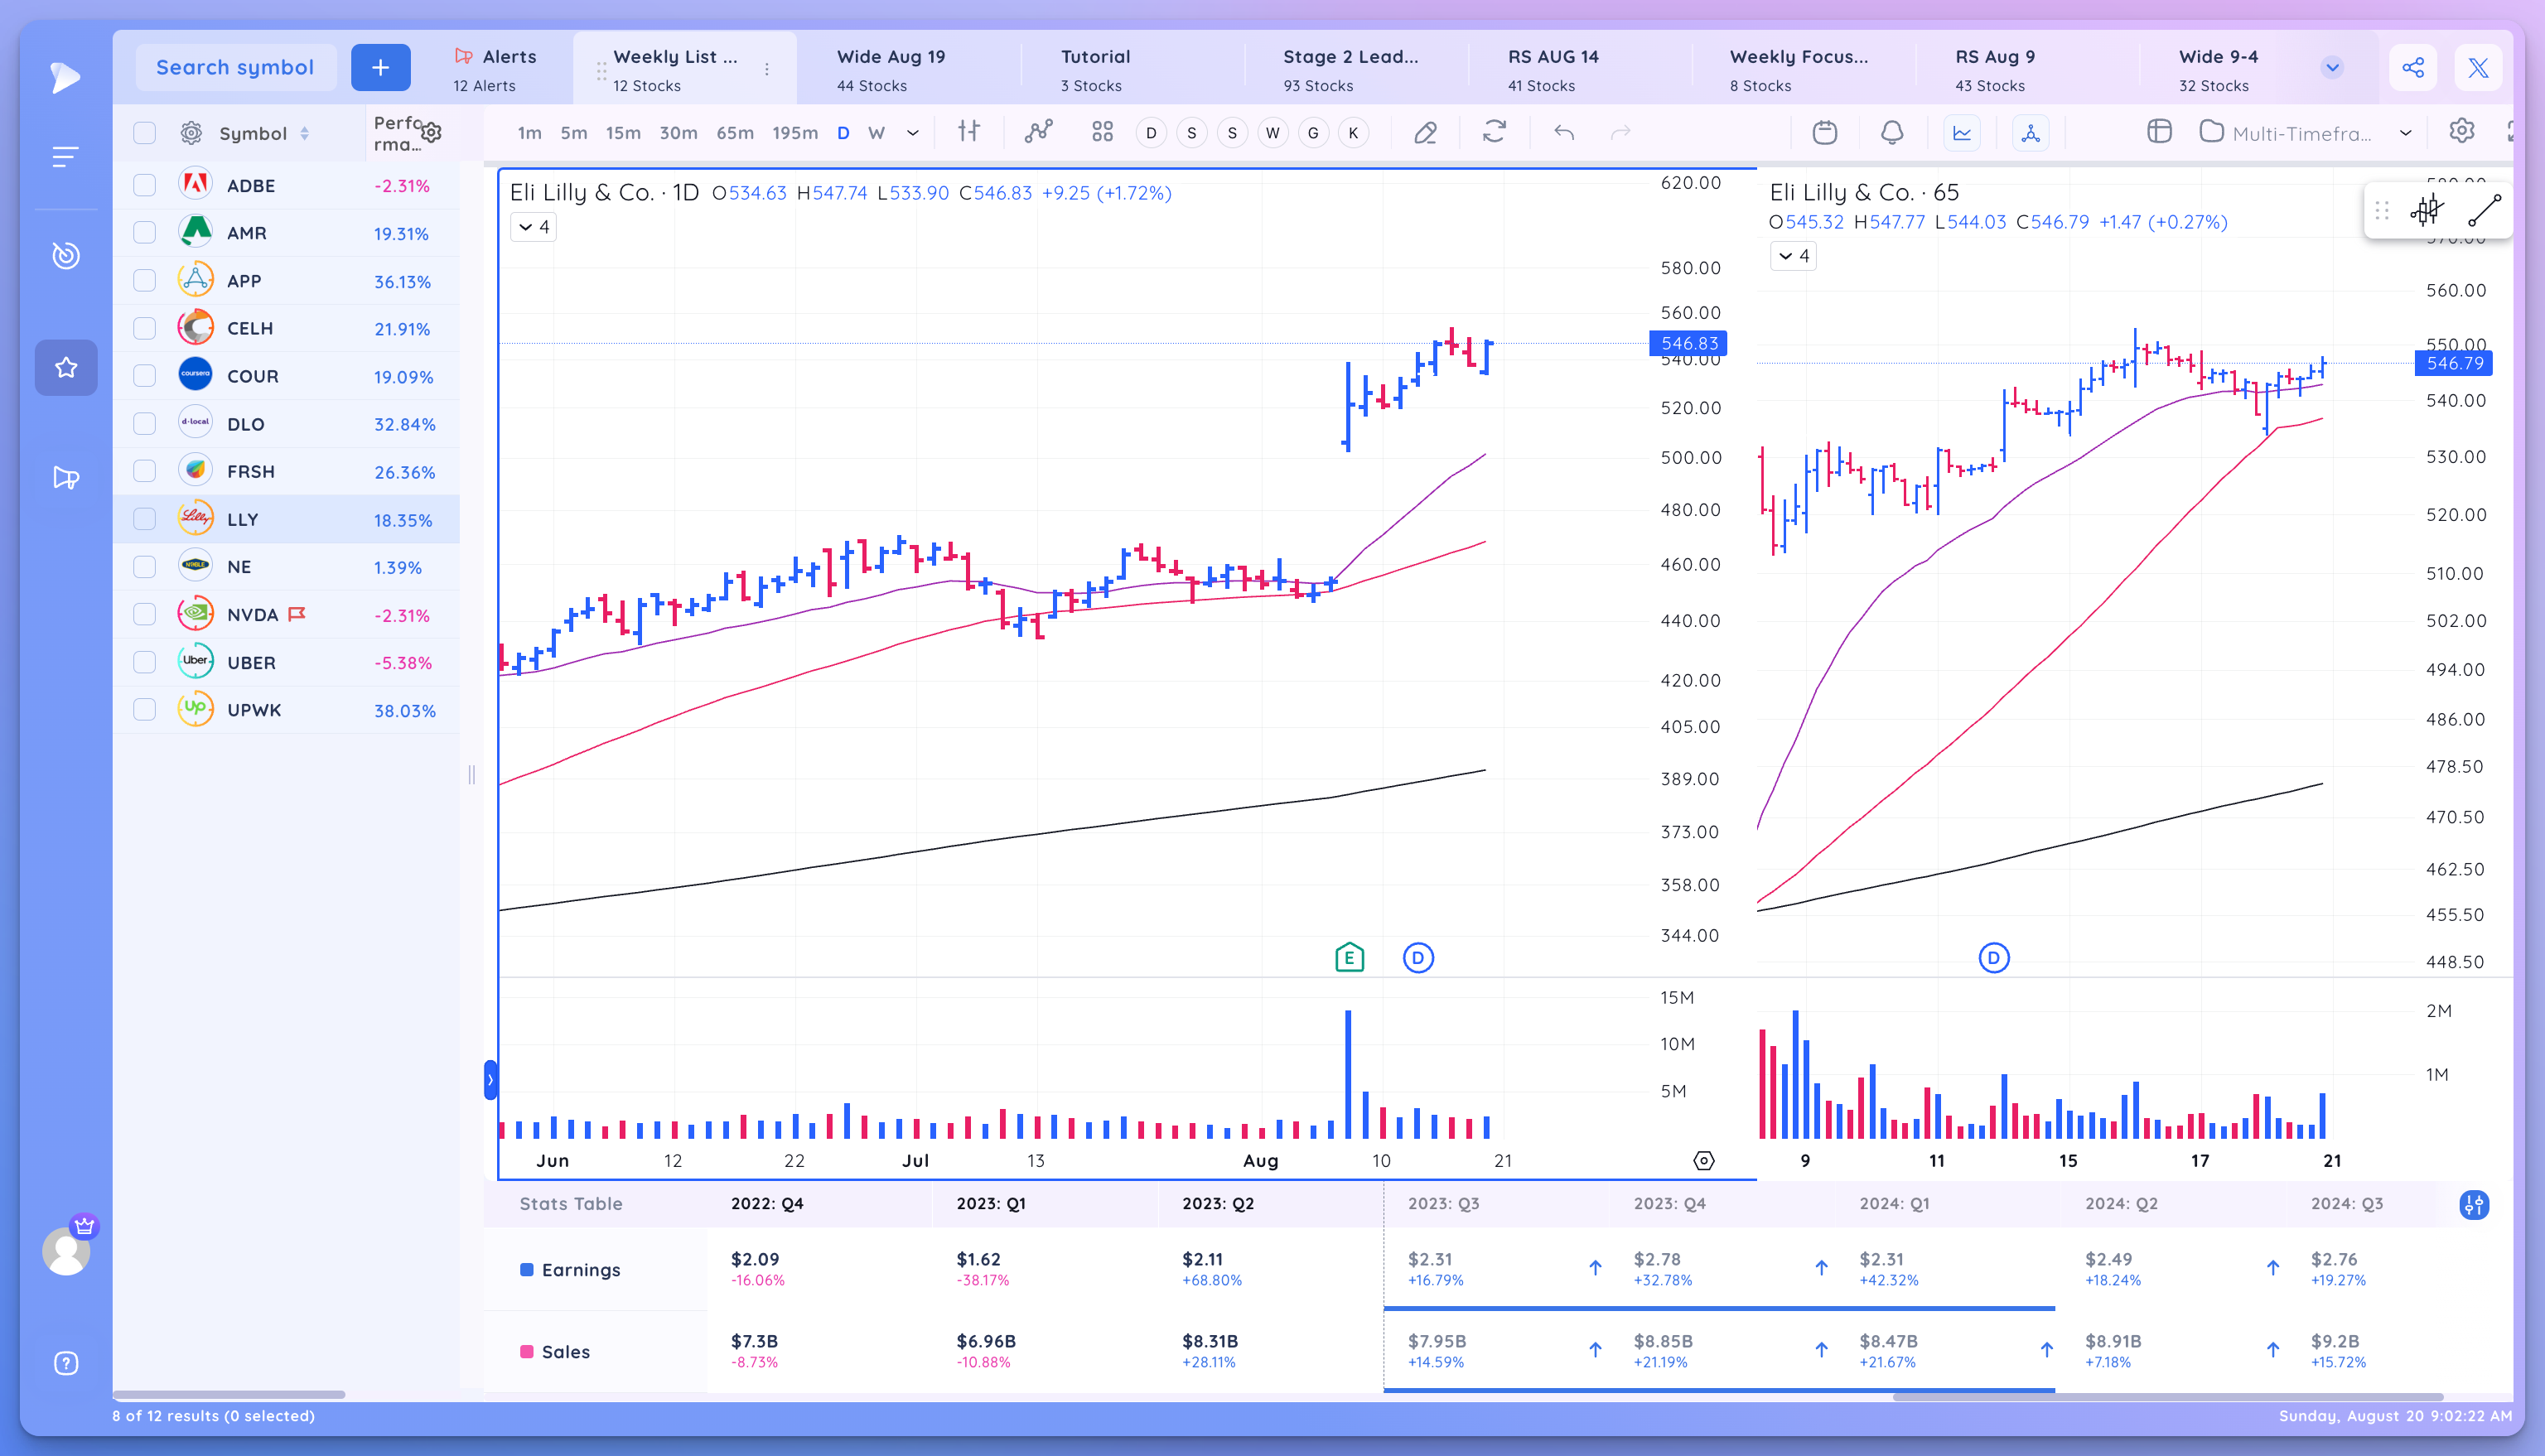Open the help question mark icon

click(x=66, y=1363)
